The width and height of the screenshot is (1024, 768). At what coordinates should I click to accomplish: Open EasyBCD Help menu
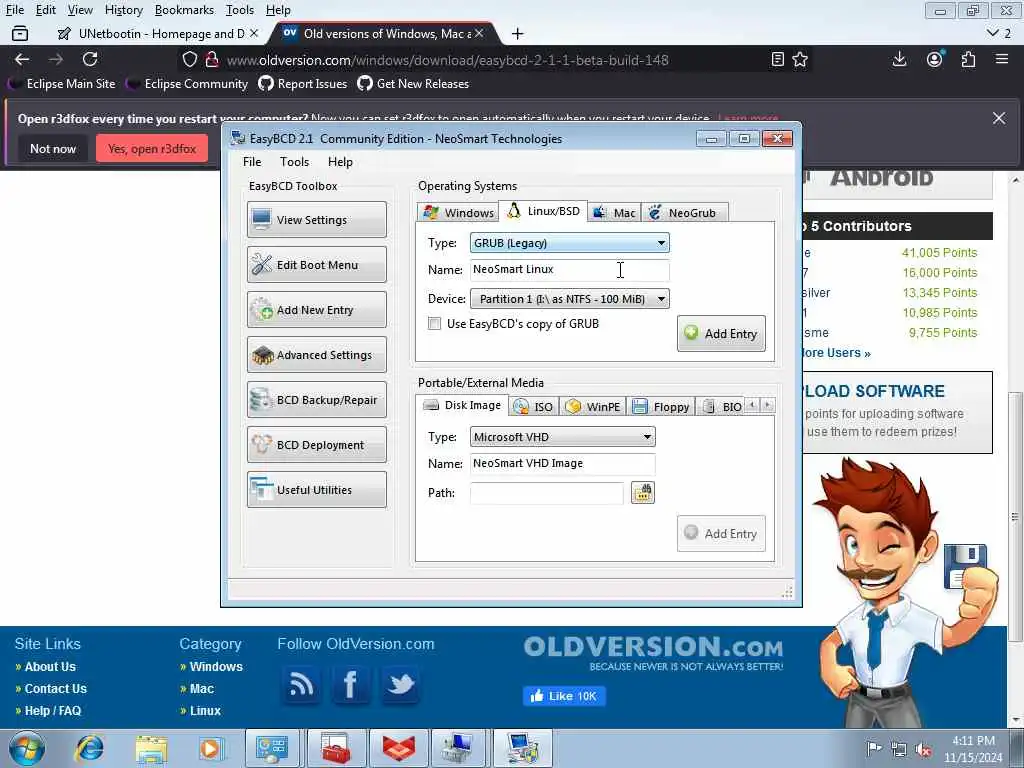pos(340,161)
